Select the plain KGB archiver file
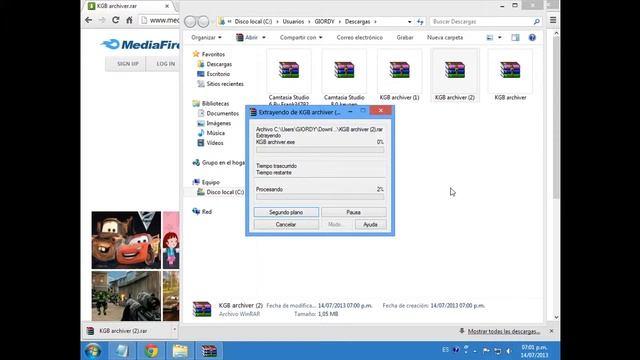This screenshot has height=360, width=640. click(x=510, y=76)
